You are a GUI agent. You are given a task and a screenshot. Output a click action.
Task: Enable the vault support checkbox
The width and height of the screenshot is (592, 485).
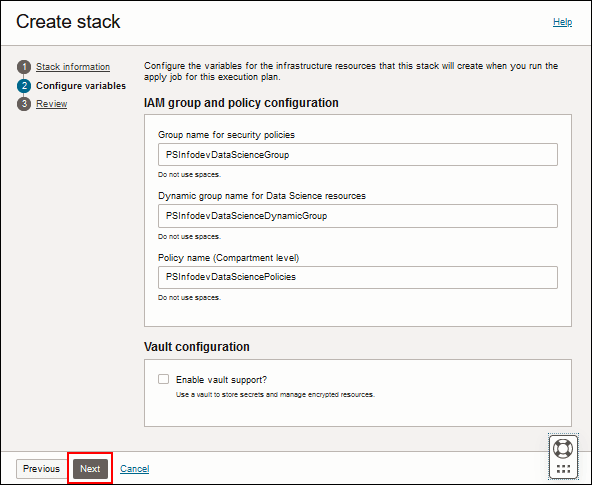(163, 379)
